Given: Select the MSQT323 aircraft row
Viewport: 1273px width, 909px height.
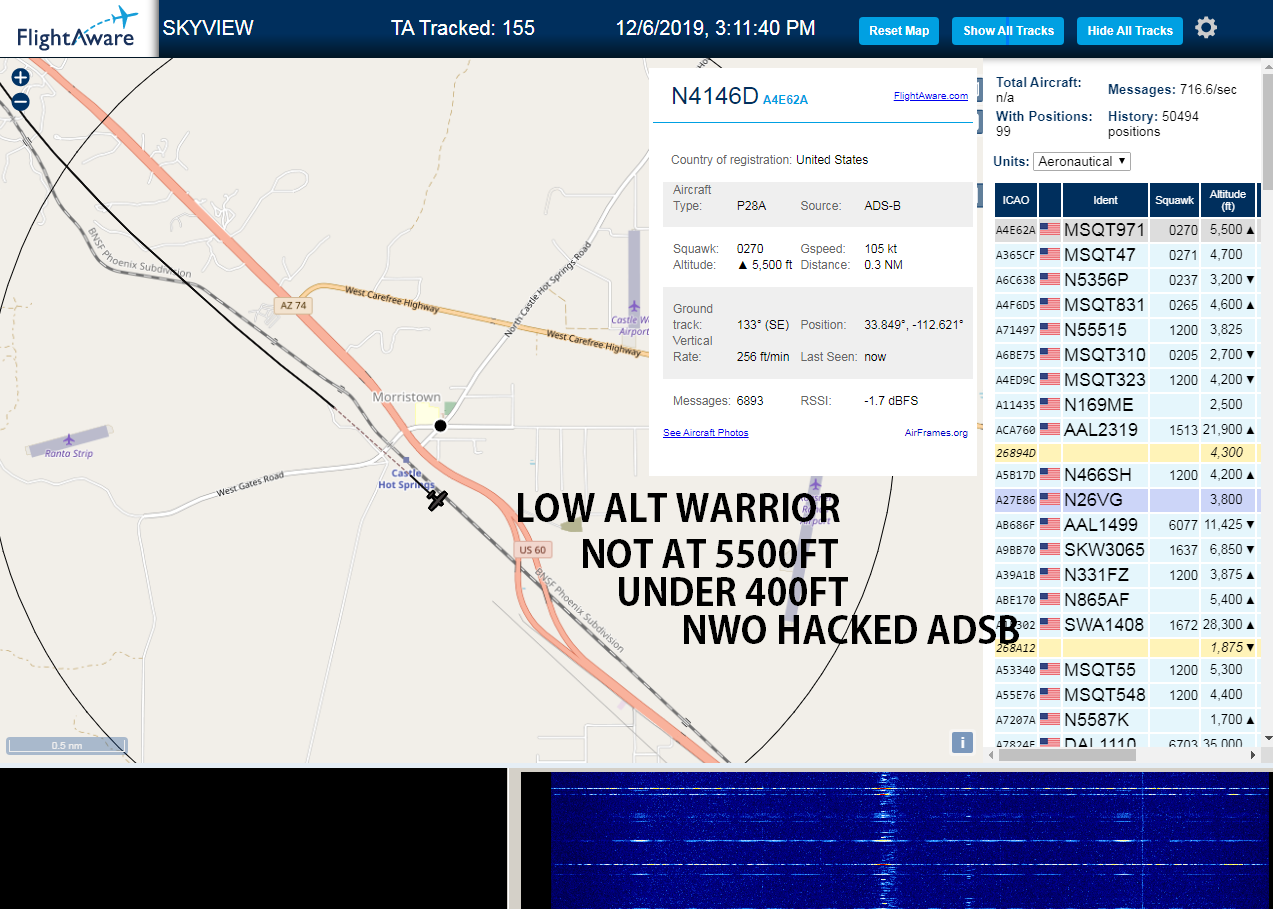Looking at the screenshot, I should pyautogui.click(x=1126, y=380).
